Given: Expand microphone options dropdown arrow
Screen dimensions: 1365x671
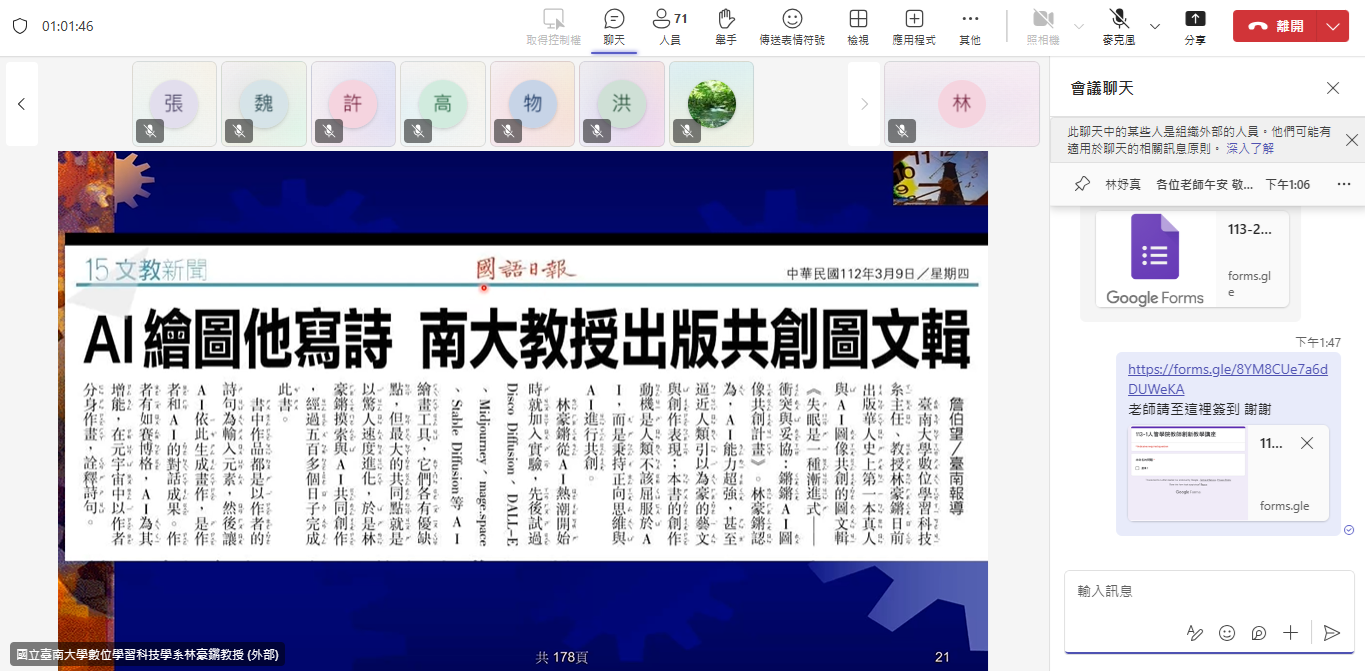Looking at the screenshot, I should tap(1155, 26).
